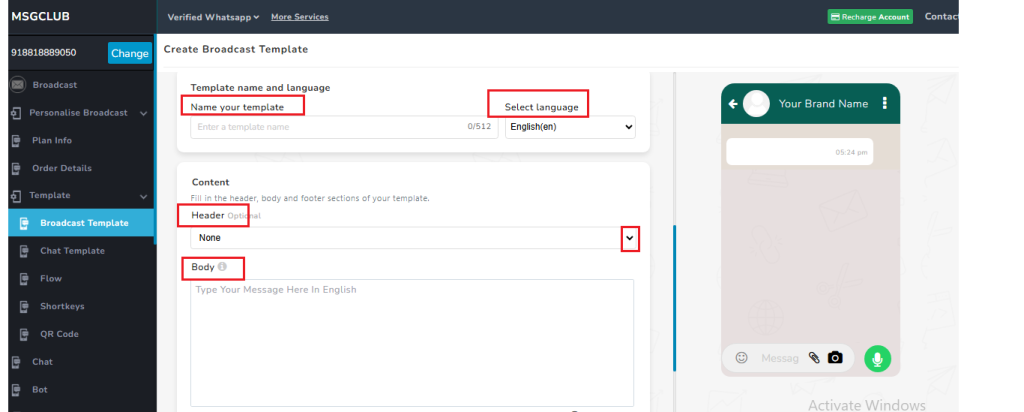Open the Select language dropdown
1024x412 pixels.
coord(570,127)
